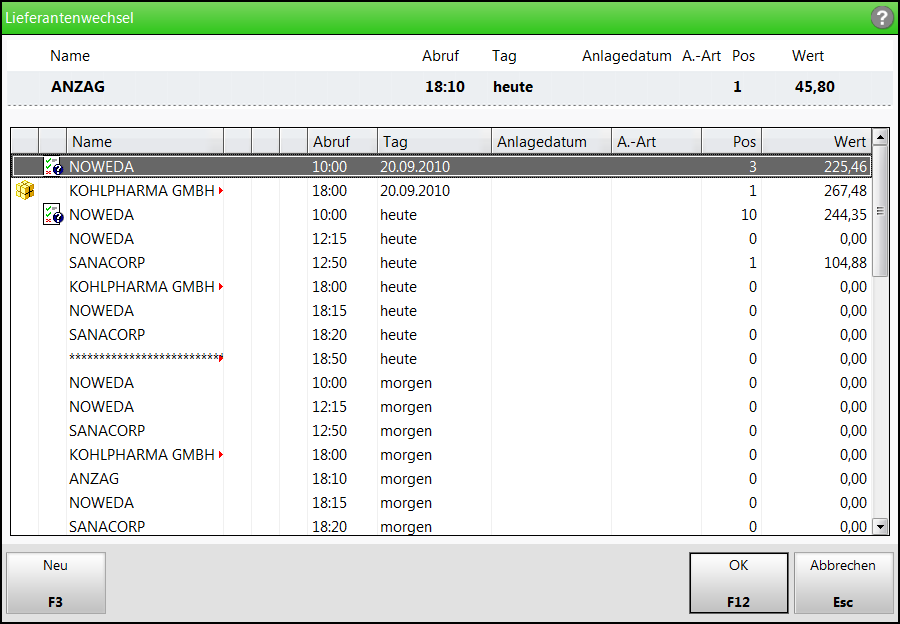Image resolution: width=900 pixels, height=624 pixels.
Task: Click the vertical scrollbar thumb of the list
Action: (880, 211)
